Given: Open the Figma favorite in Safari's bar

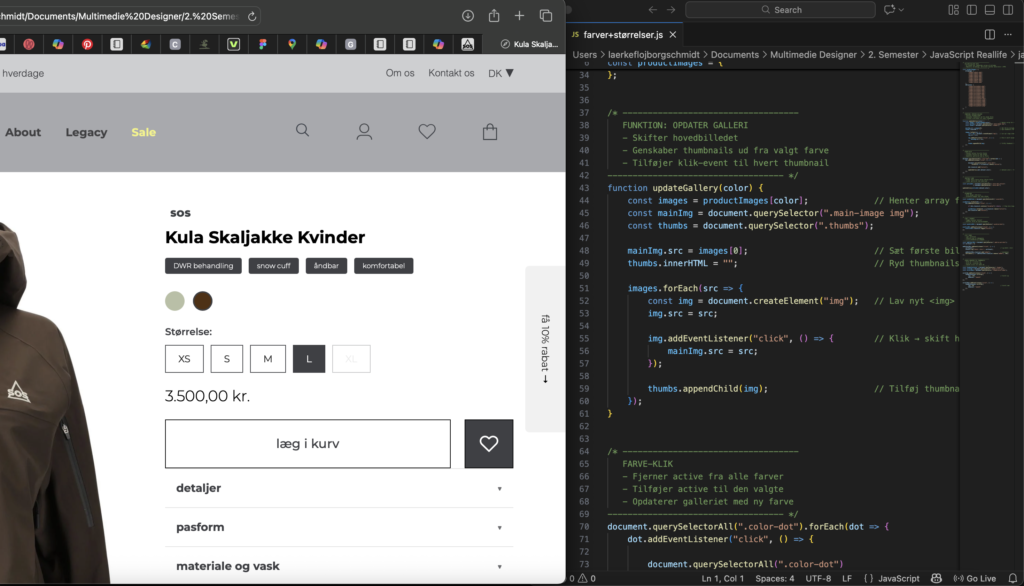Looking at the screenshot, I should [263, 44].
